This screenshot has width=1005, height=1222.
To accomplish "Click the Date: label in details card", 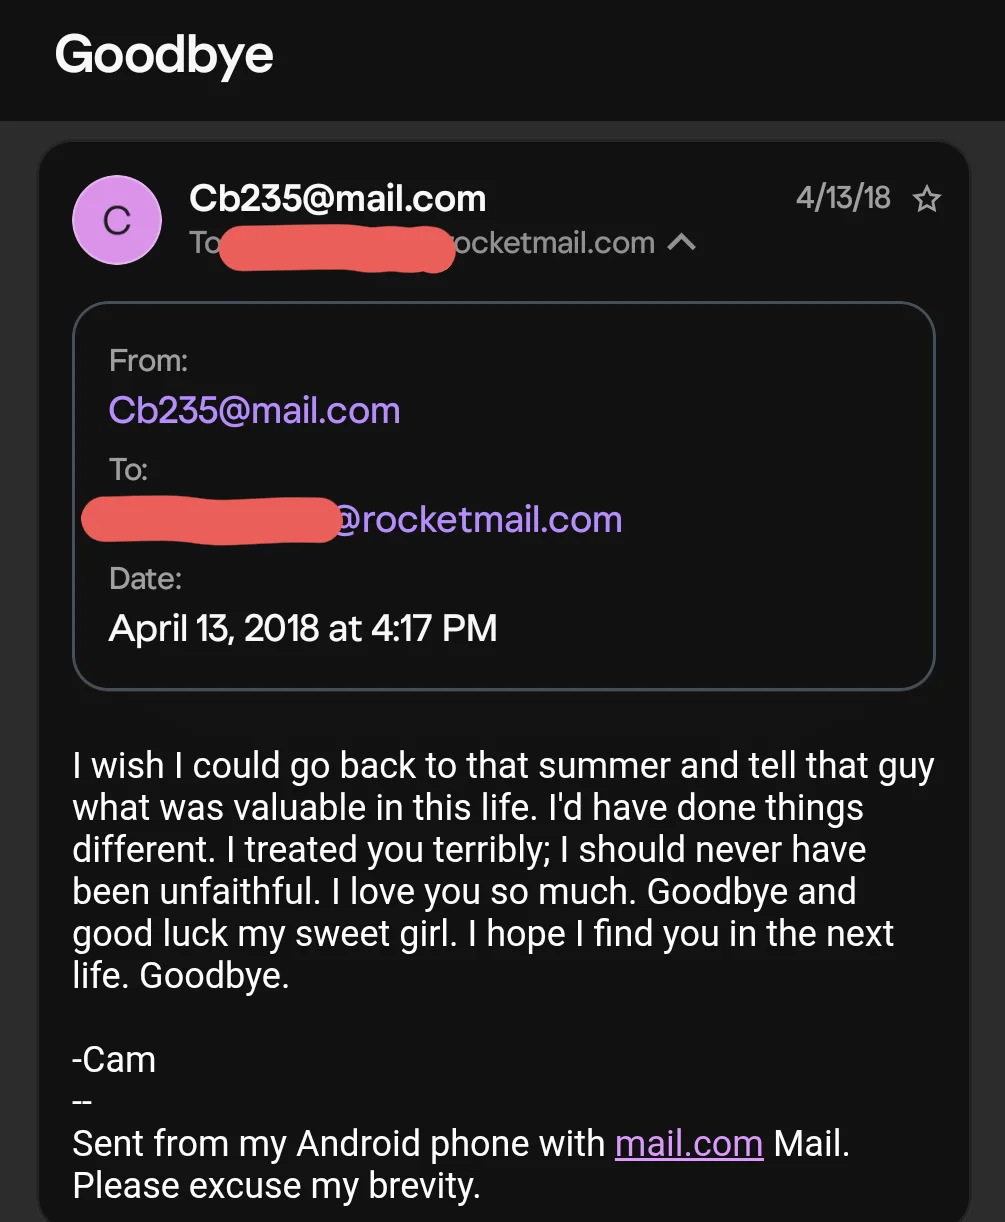I will point(145,578).
